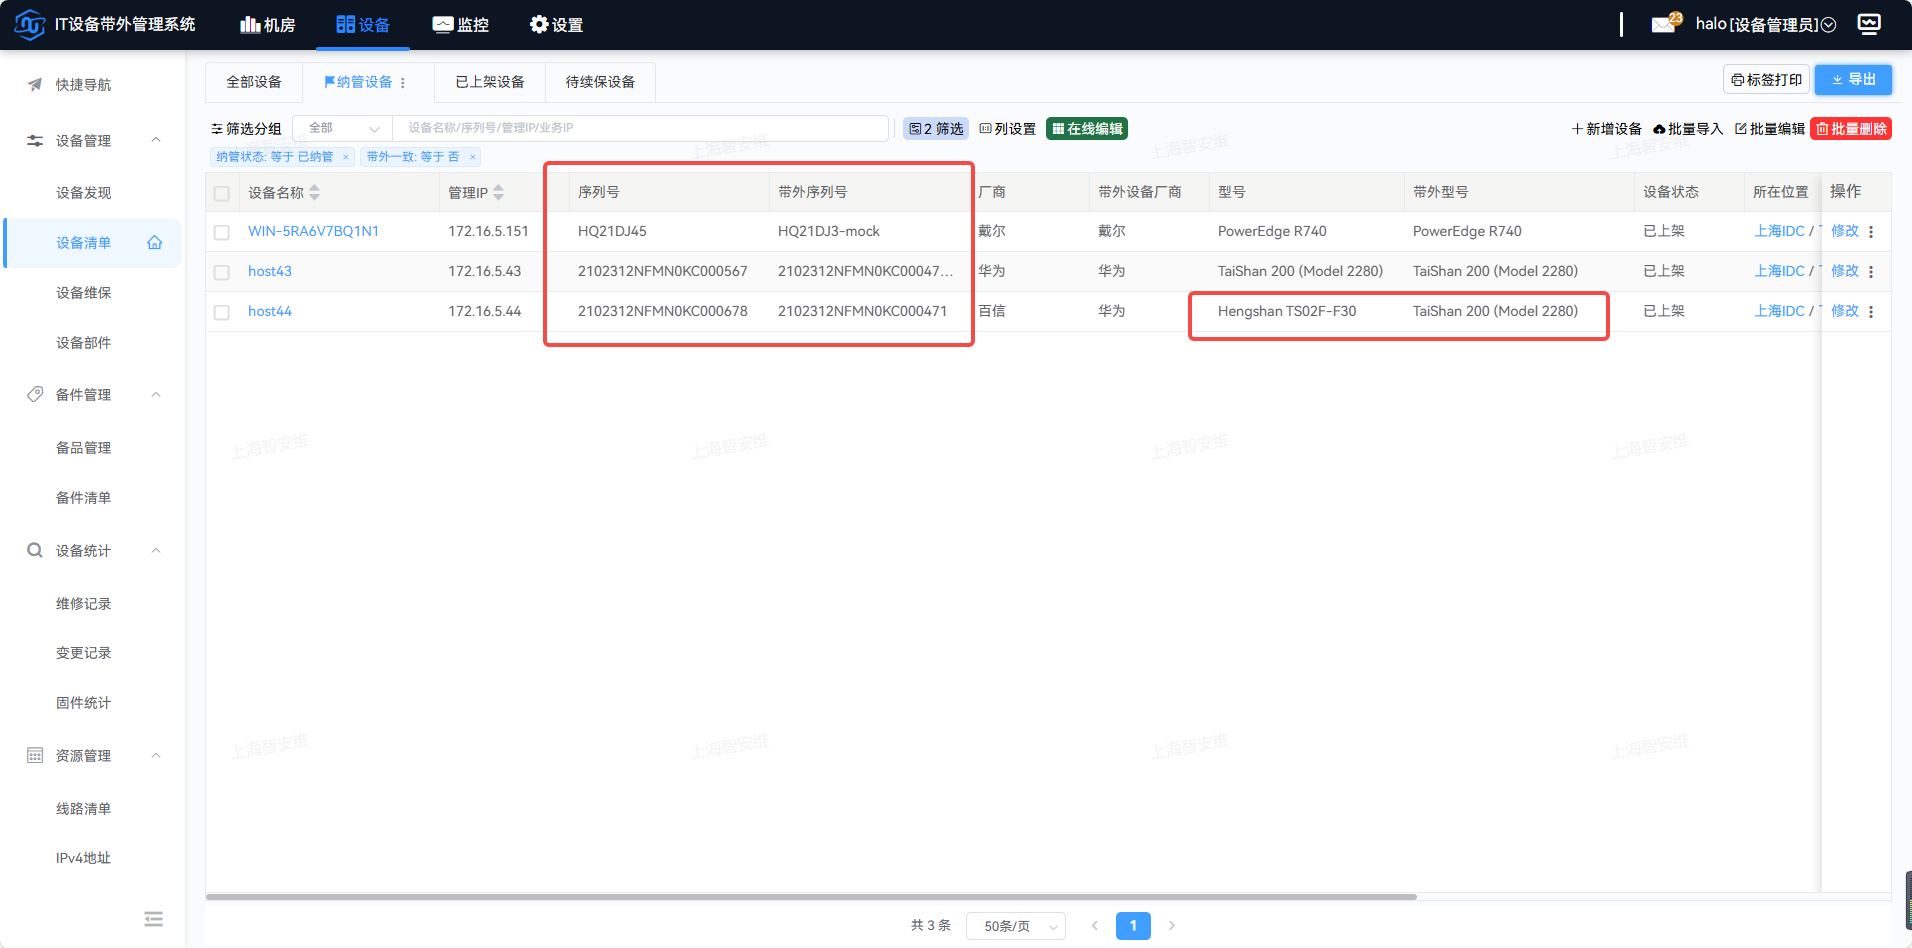Image resolution: width=1912 pixels, height=948 pixels.
Task: Check the host43 row checkbox
Action: point(222,272)
